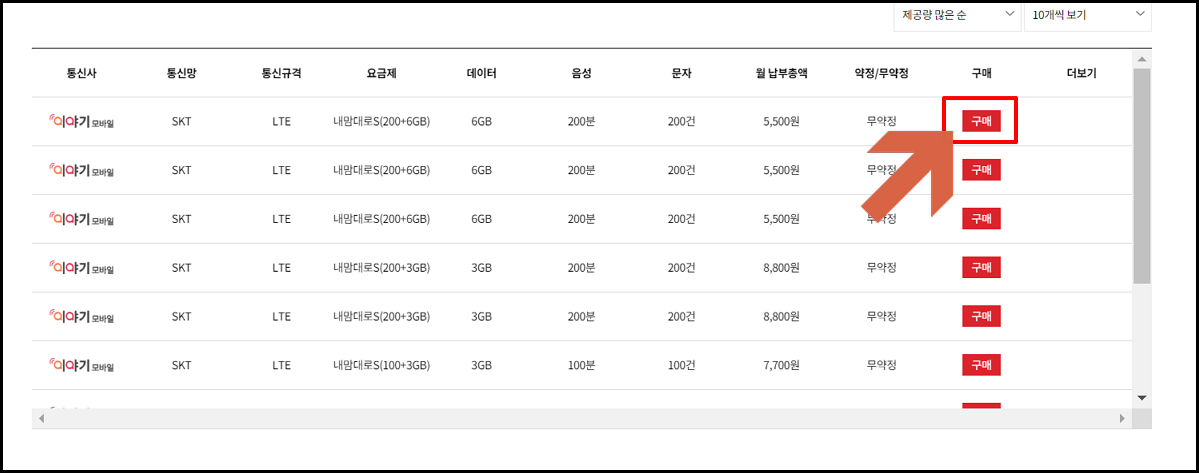Click the 7,700원 monthly price cell
The height and width of the screenshot is (473, 1199).
point(781,365)
